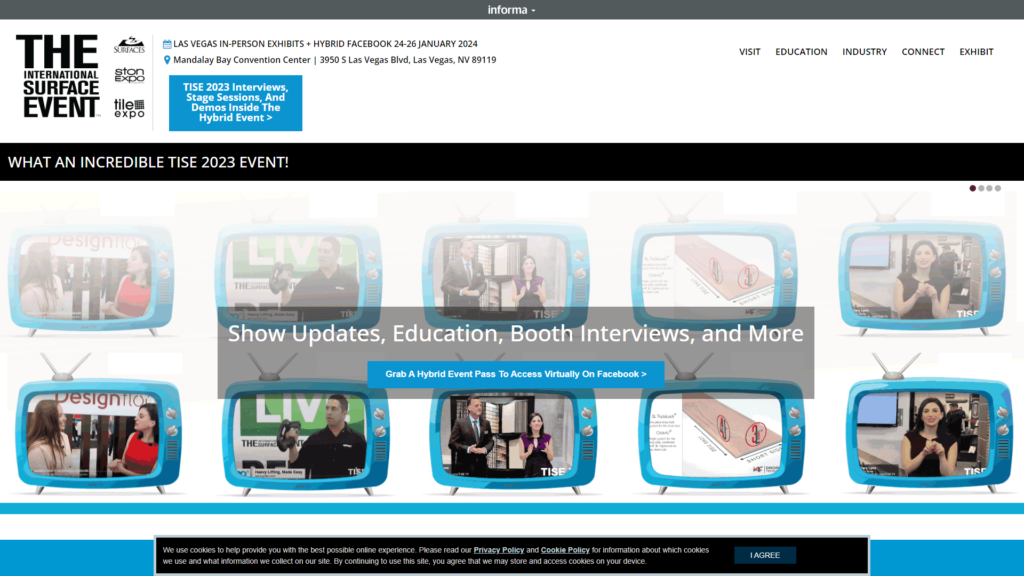
Task: Open the bottom-row Designfloor interview TV thumbnail
Action: 99,436
